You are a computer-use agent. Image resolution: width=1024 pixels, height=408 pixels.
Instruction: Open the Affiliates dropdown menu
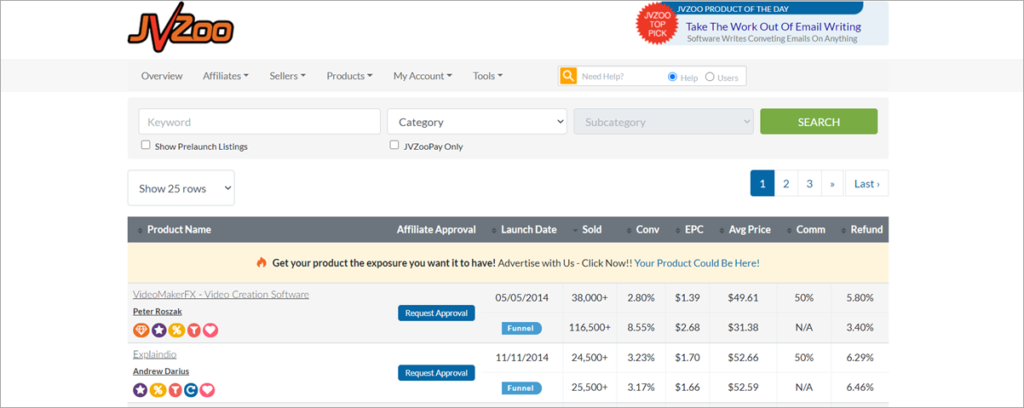tap(225, 76)
